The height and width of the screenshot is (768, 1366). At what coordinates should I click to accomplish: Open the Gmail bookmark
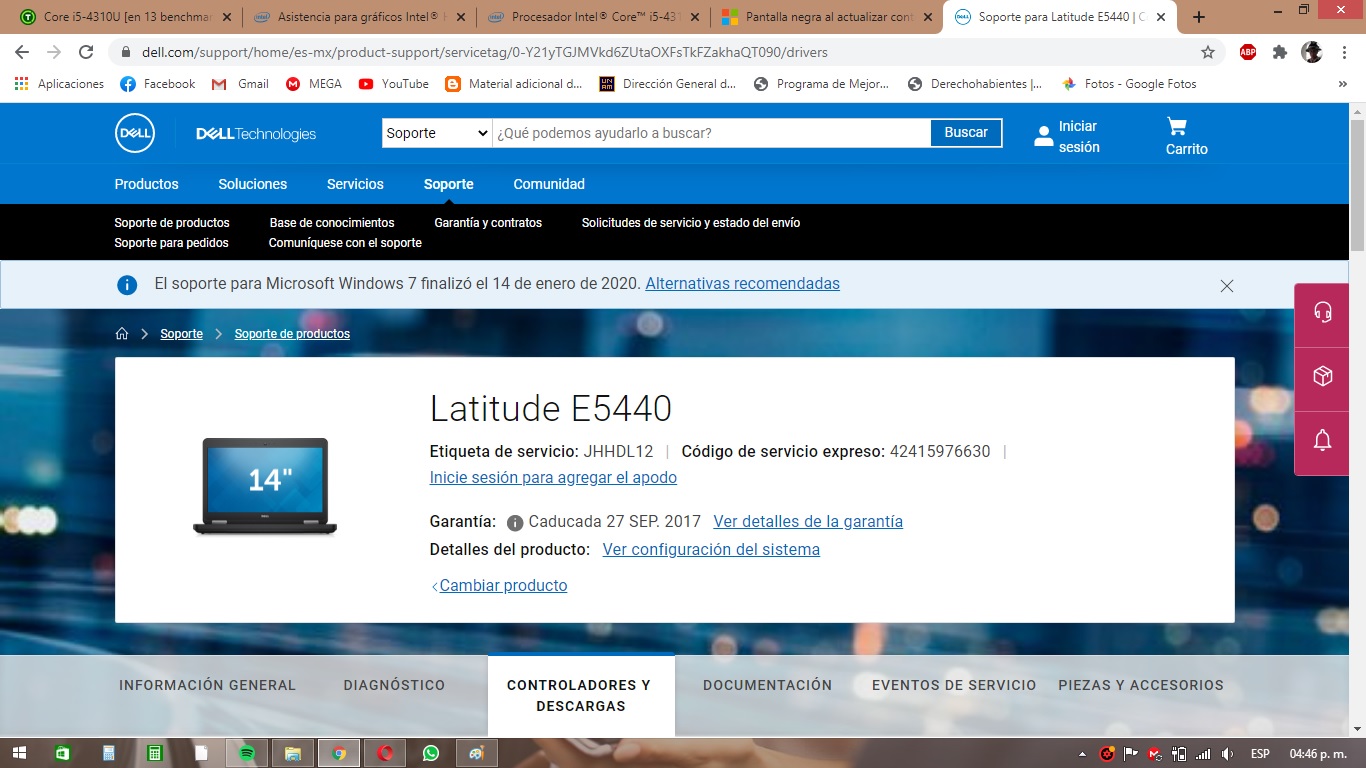point(240,84)
